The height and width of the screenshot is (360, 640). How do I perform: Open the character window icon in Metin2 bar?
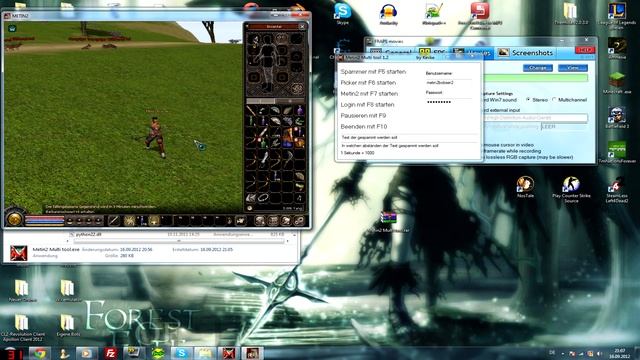260,221
